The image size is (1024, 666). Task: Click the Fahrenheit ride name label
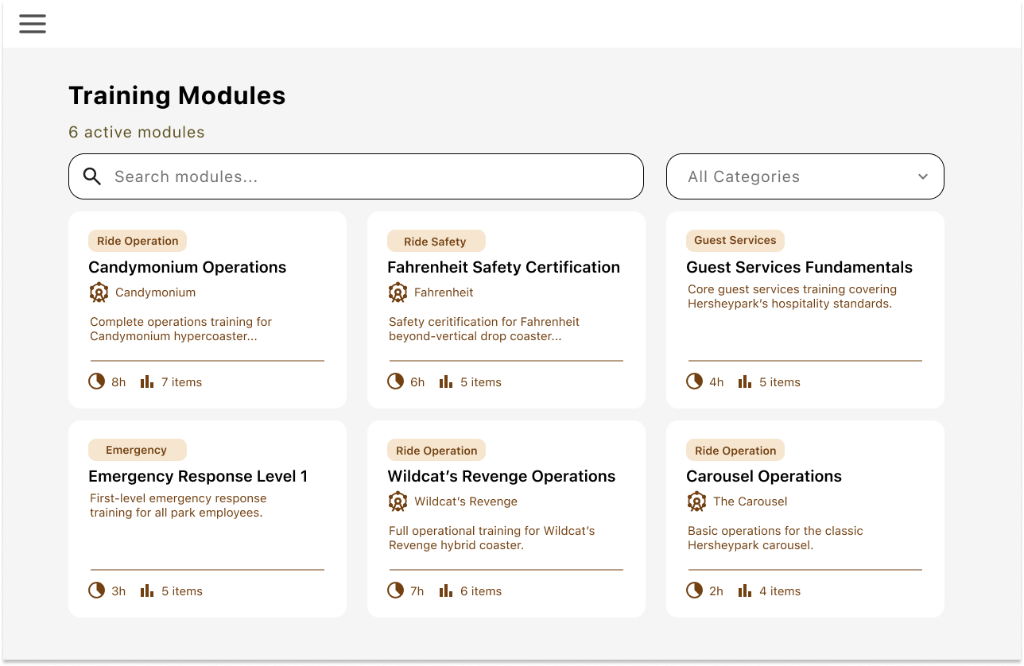point(443,293)
